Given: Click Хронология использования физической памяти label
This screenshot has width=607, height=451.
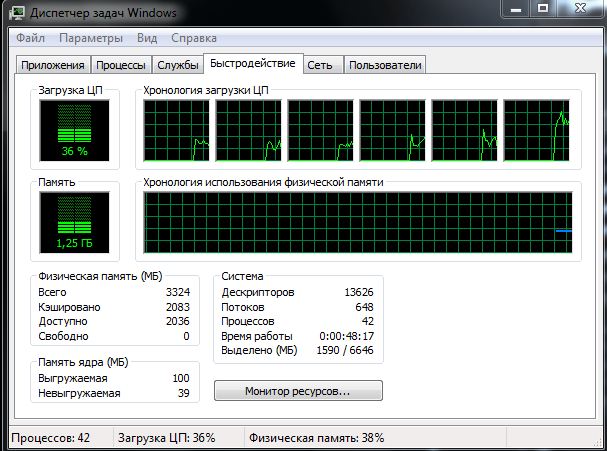Looking at the screenshot, I should [x=263, y=182].
